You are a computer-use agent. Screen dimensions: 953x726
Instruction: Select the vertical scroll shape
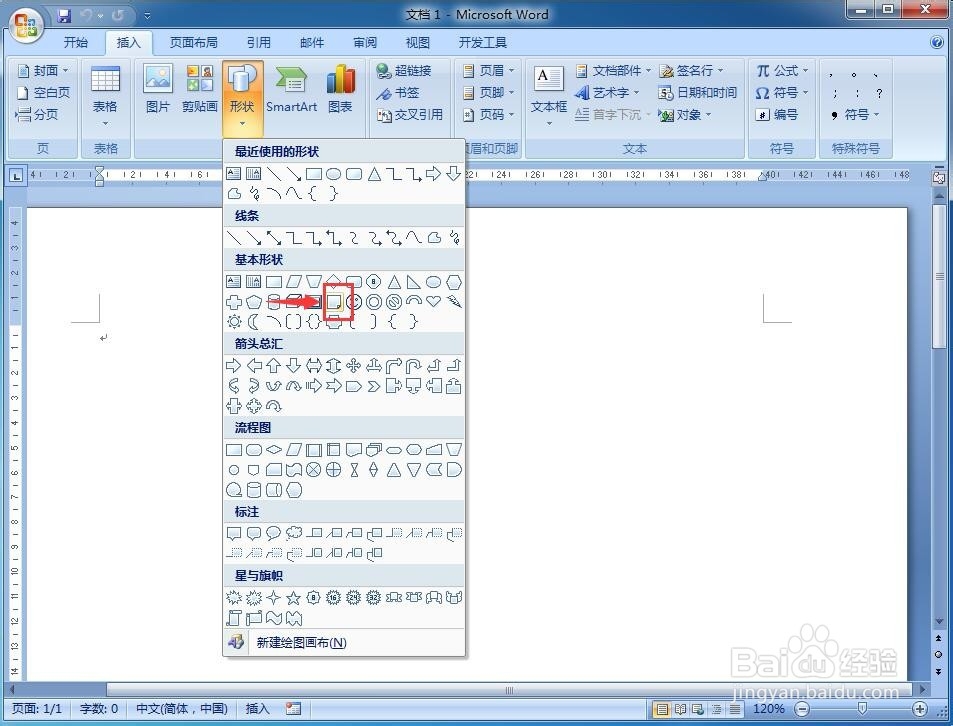[x=234, y=618]
